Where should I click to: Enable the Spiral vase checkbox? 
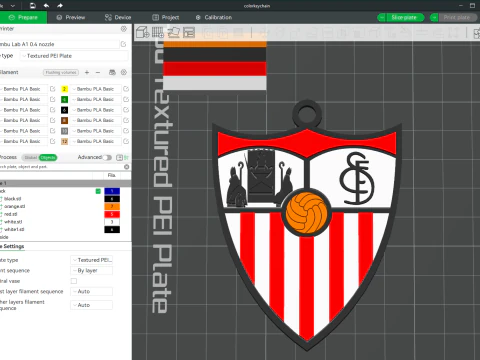click(74, 281)
